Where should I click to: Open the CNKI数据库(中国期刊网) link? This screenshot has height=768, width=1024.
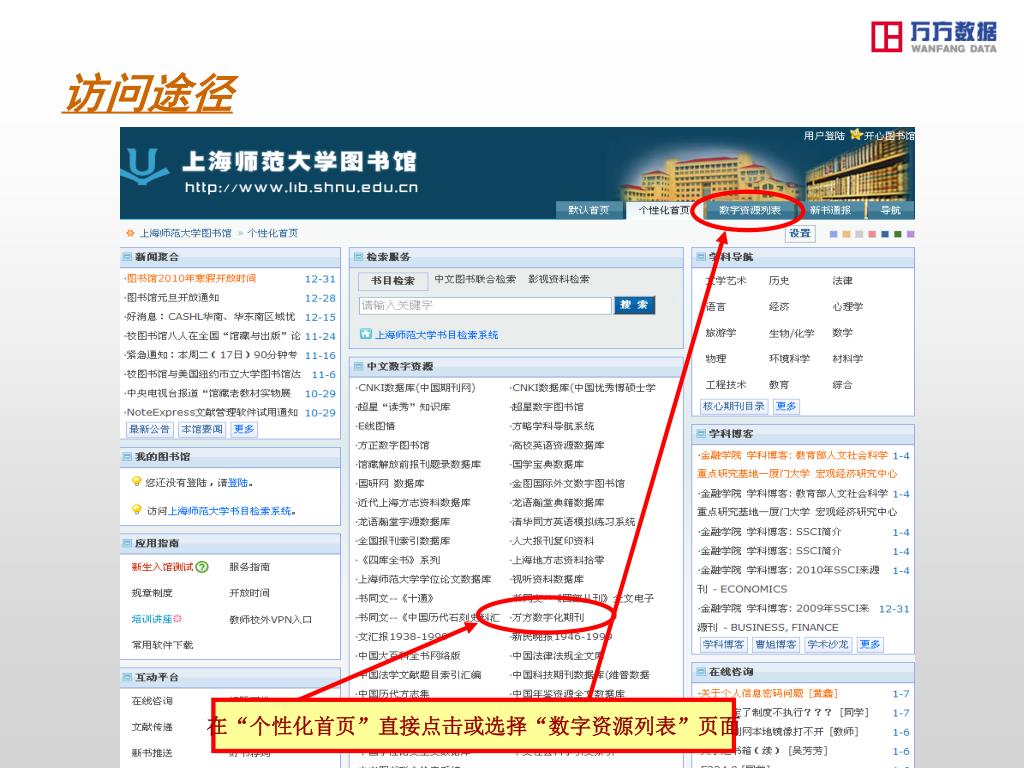(x=416, y=387)
